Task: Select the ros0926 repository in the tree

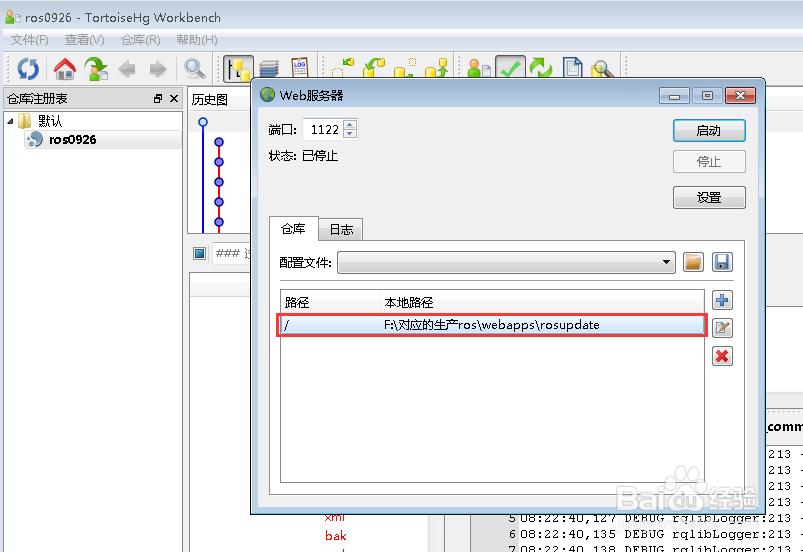Action: point(102,139)
